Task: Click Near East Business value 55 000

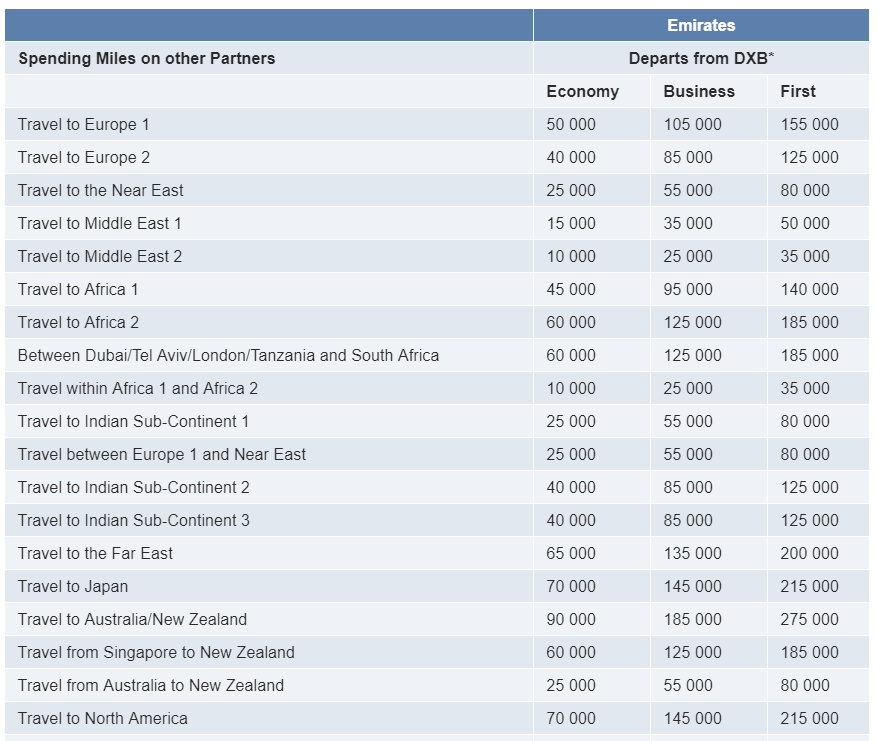Action: 688,191
